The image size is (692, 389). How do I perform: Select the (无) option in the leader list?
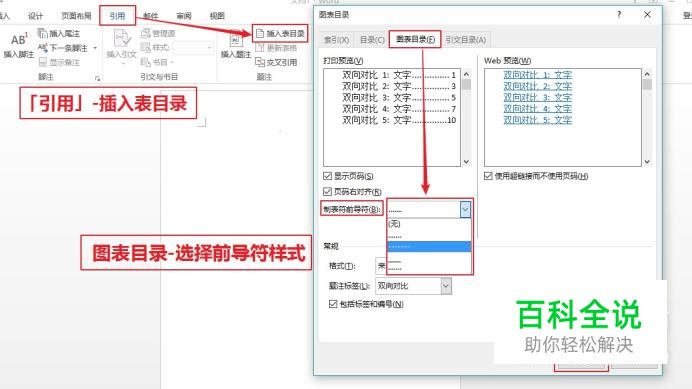pyautogui.click(x=429, y=224)
